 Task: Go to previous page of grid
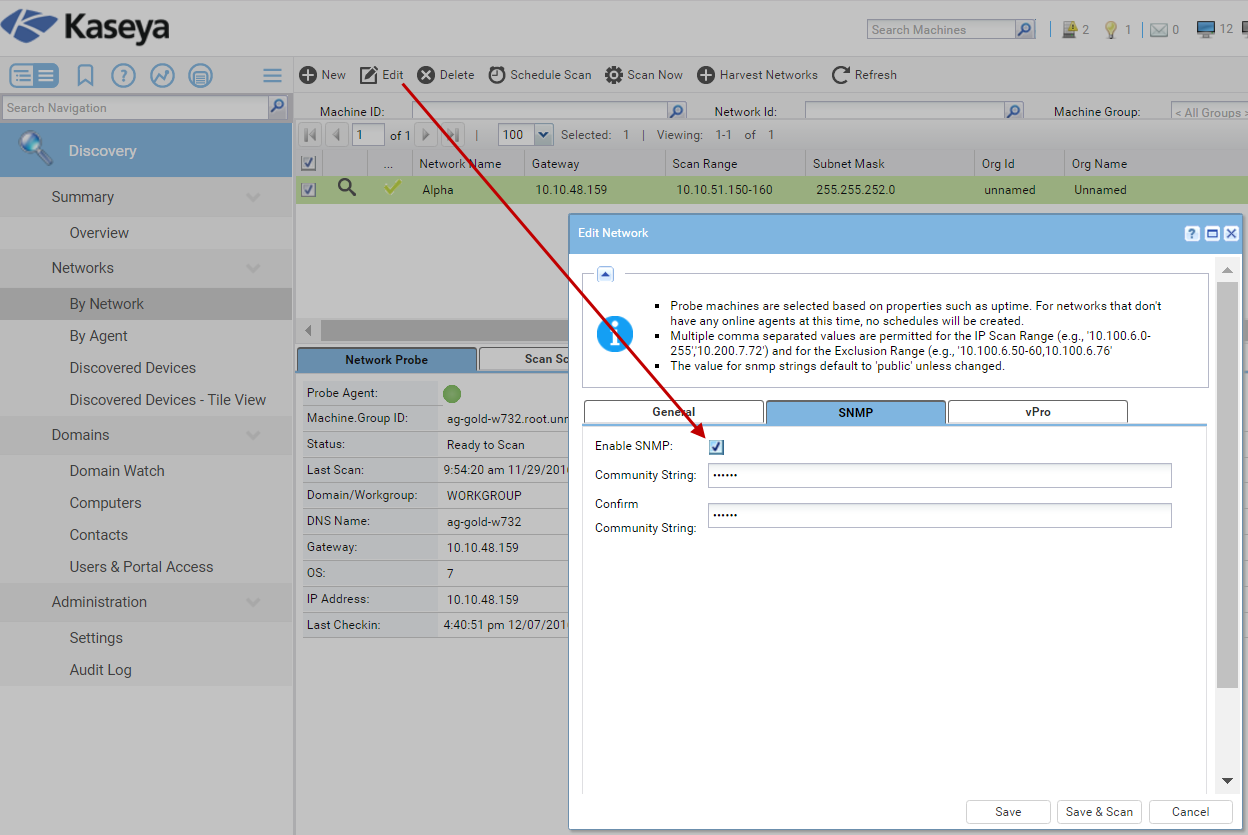pyautogui.click(x=336, y=134)
